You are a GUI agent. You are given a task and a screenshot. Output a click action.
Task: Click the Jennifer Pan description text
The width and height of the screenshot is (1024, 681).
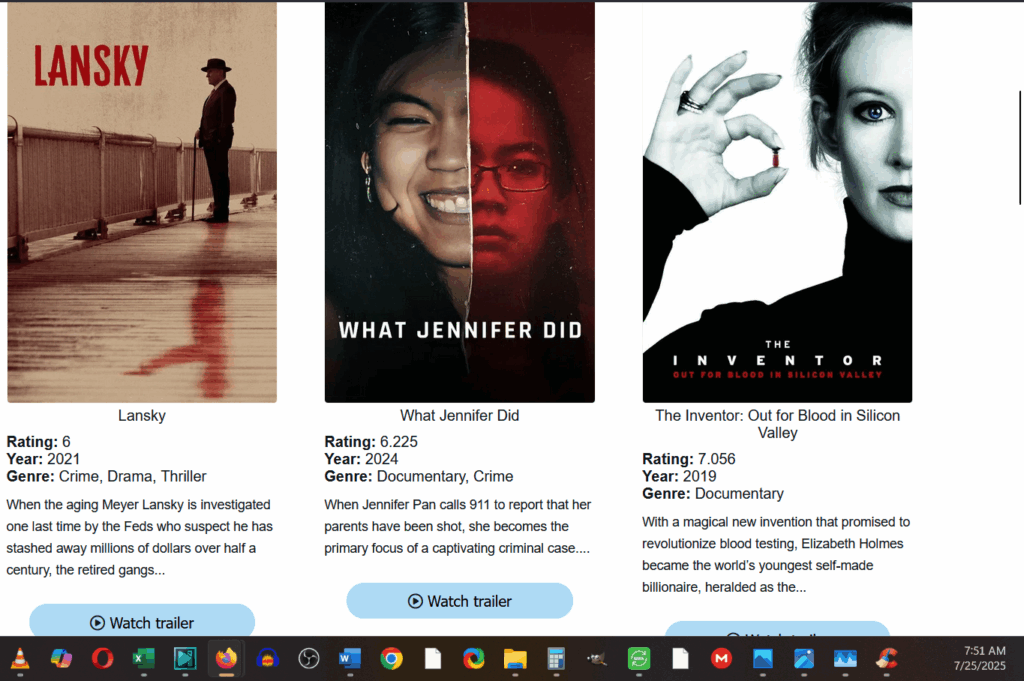coord(458,526)
